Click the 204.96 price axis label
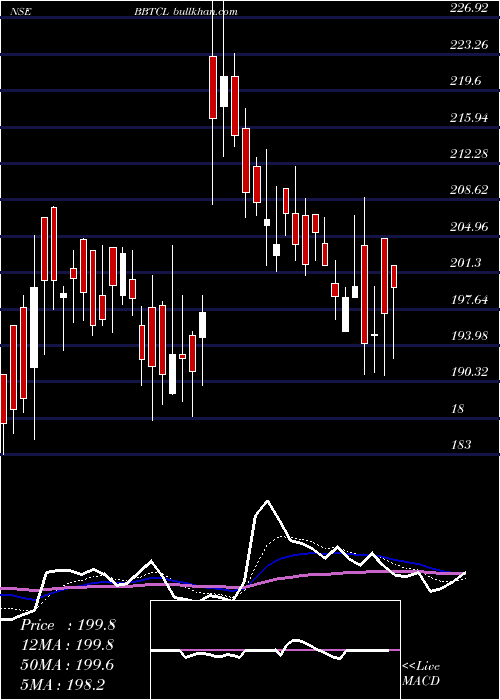This screenshot has width=500, height=700. pyautogui.click(x=469, y=226)
